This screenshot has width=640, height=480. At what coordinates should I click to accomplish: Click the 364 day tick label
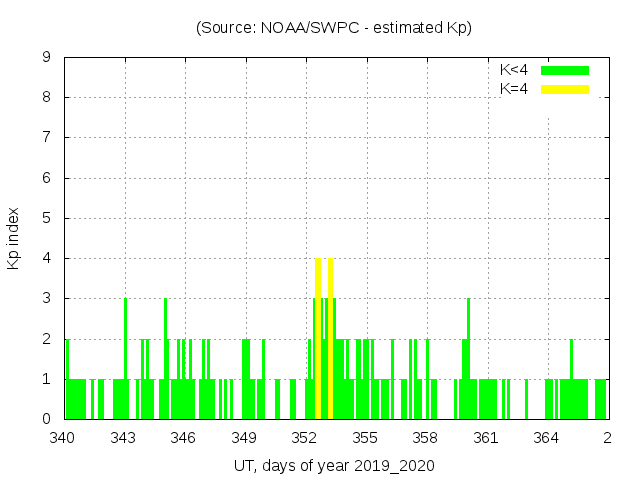tap(546, 437)
